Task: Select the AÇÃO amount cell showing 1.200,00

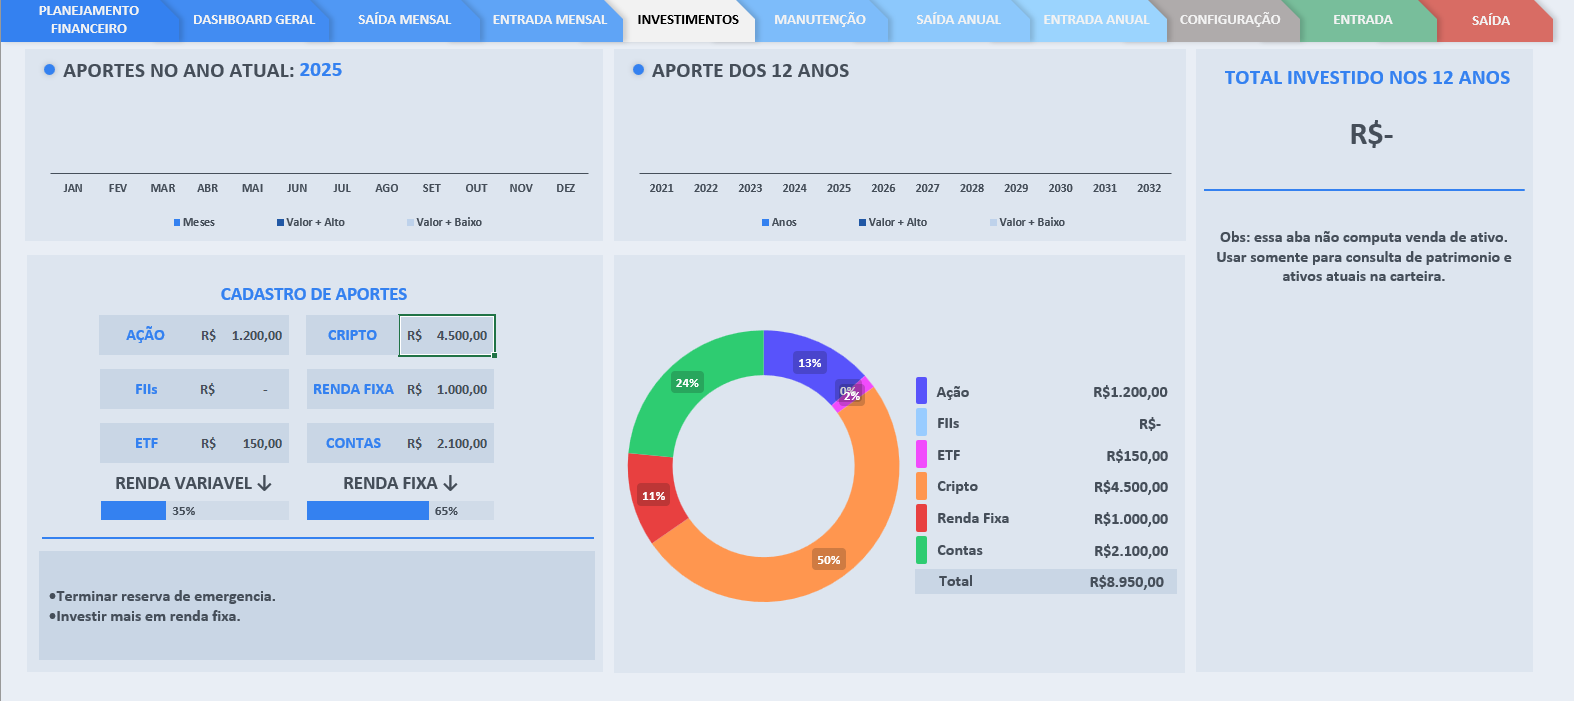Action: point(242,335)
